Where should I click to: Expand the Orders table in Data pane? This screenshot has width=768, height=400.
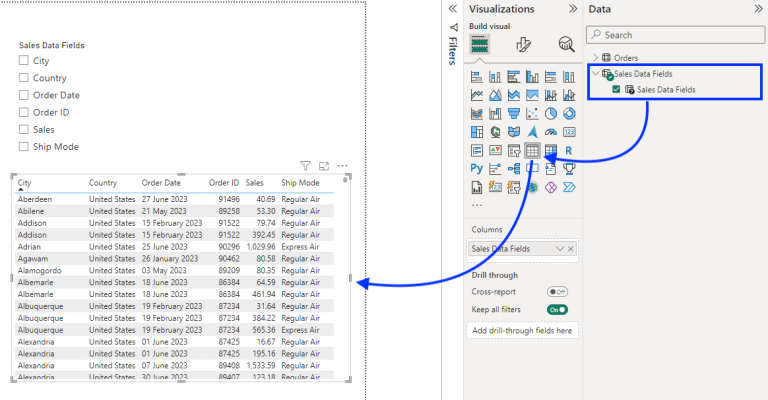point(596,57)
